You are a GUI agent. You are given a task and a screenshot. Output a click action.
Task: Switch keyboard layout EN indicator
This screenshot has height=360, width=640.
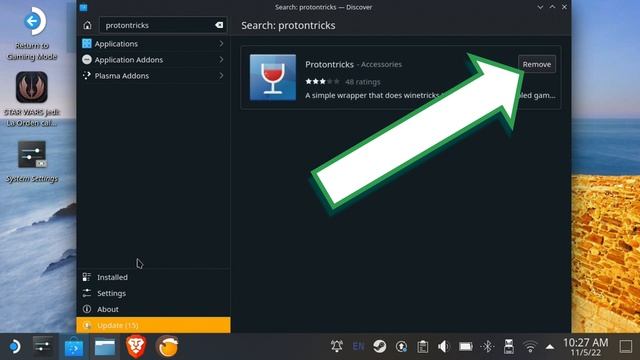coord(358,347)
